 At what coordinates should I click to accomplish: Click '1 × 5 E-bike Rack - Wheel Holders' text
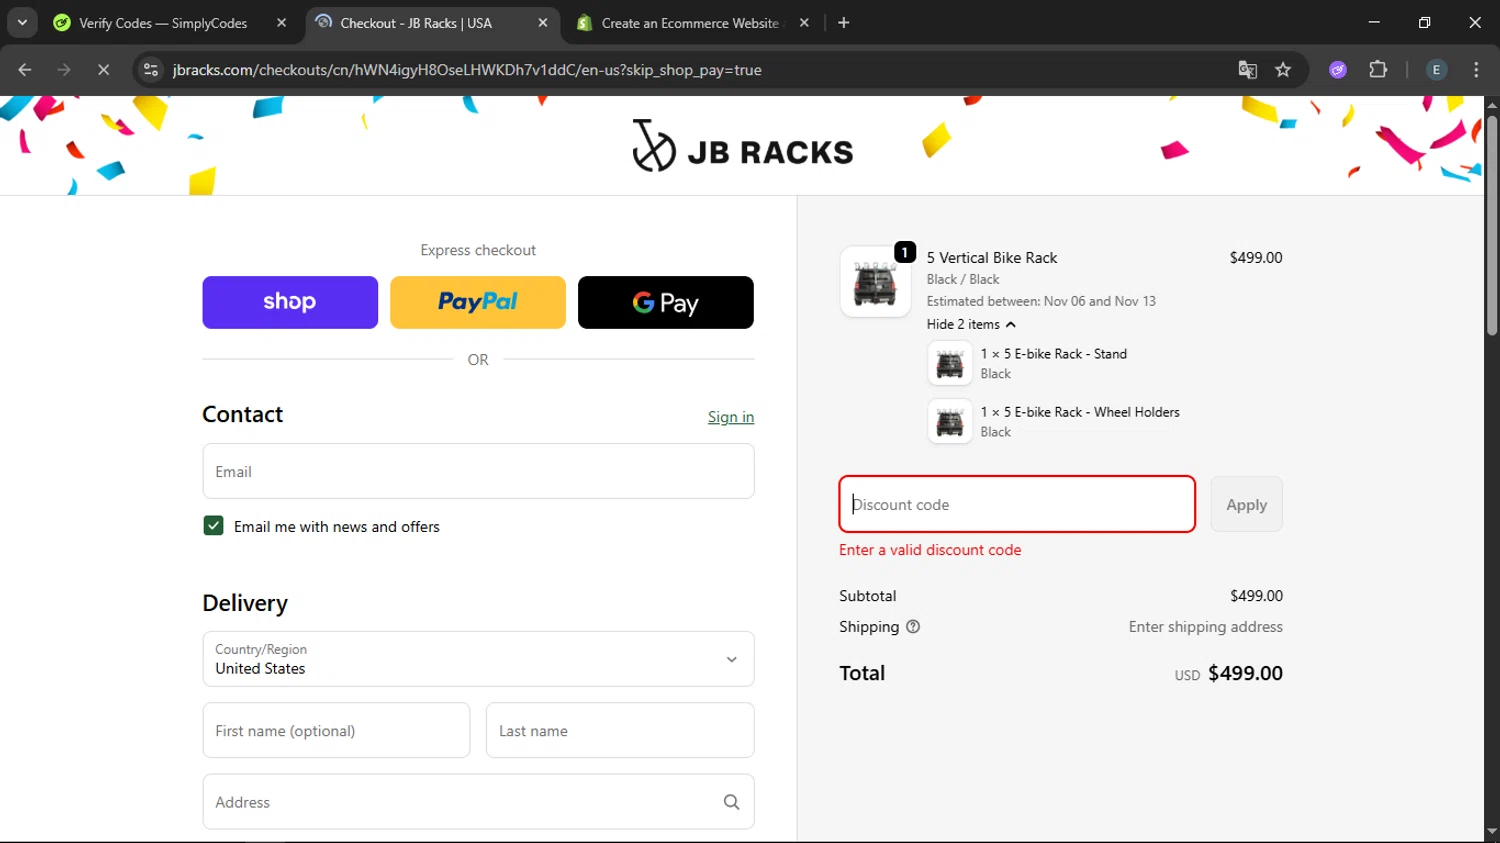click(x=1080, y=412)
